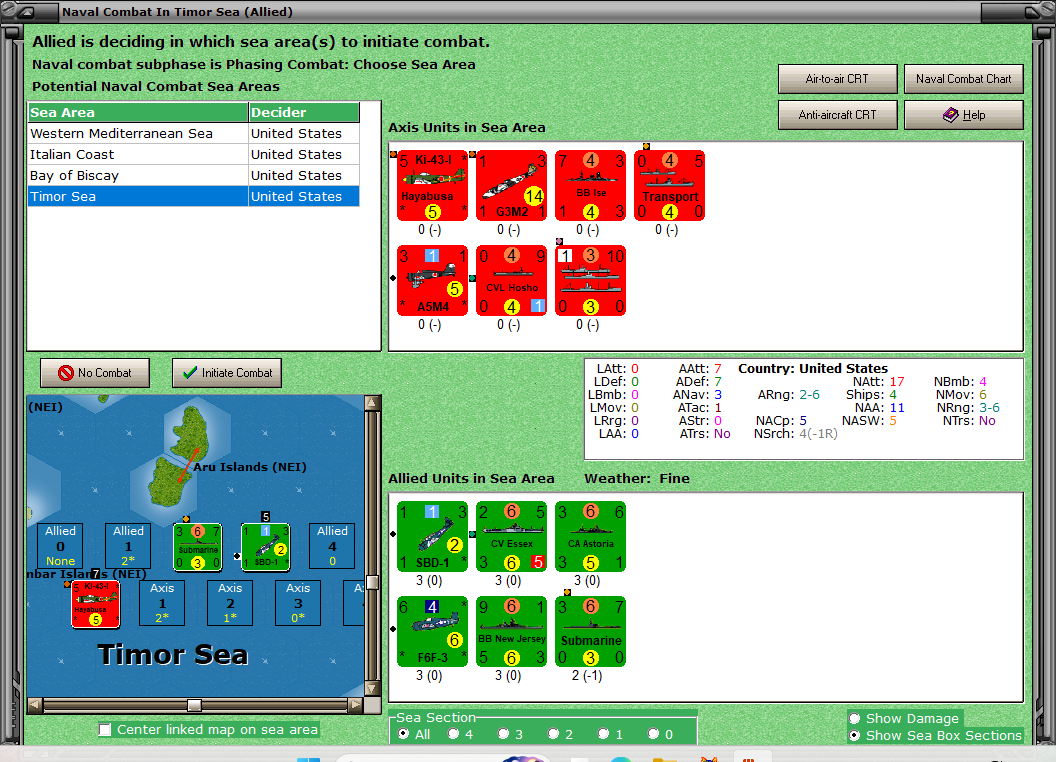Open the Naval Combat Chart
Viewport: 1056px width, 762px height.
pyautogui.click(x=963, y=79)
